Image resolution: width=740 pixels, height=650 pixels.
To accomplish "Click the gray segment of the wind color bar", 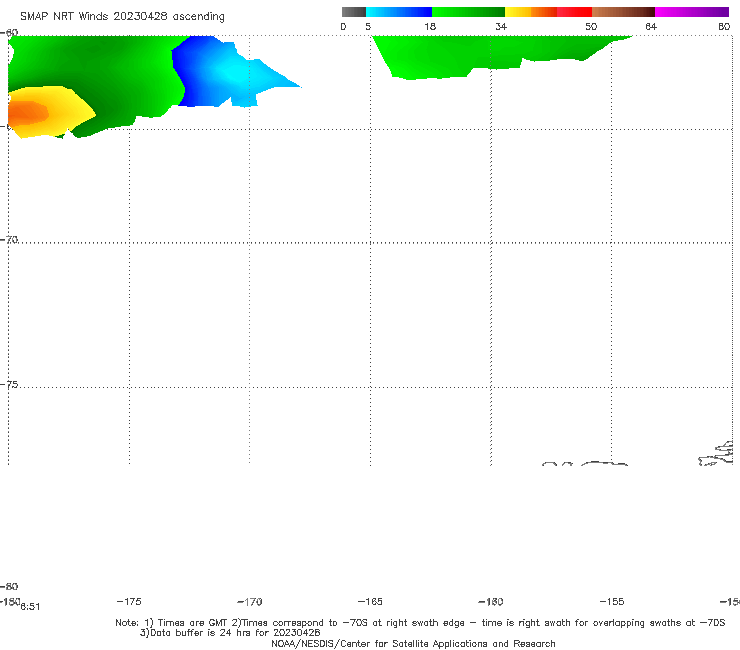I will pos(354,12).
